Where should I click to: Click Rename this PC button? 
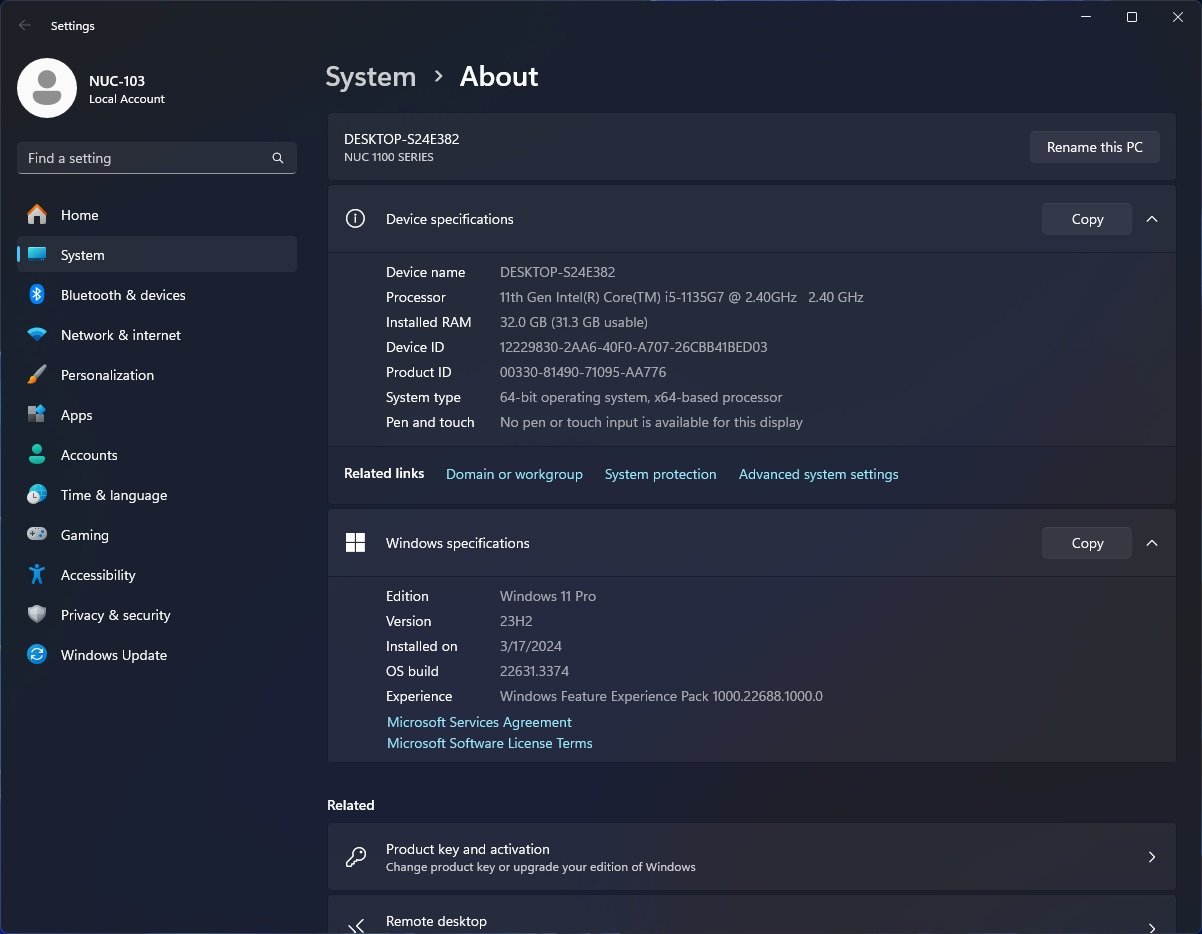(x=1095, y=147)
